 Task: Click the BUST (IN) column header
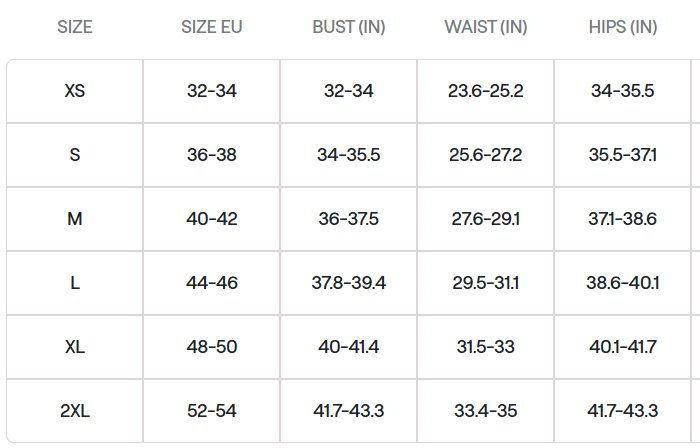click(x=349, y=27)
